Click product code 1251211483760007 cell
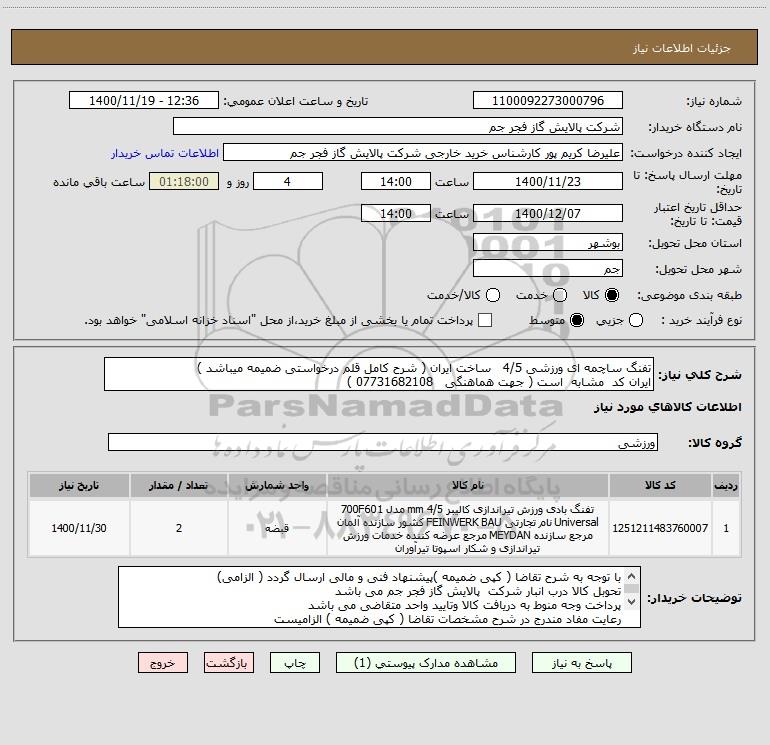Viewport: 770px width, 745px height. pyautogui.click(x=660, y=528)
